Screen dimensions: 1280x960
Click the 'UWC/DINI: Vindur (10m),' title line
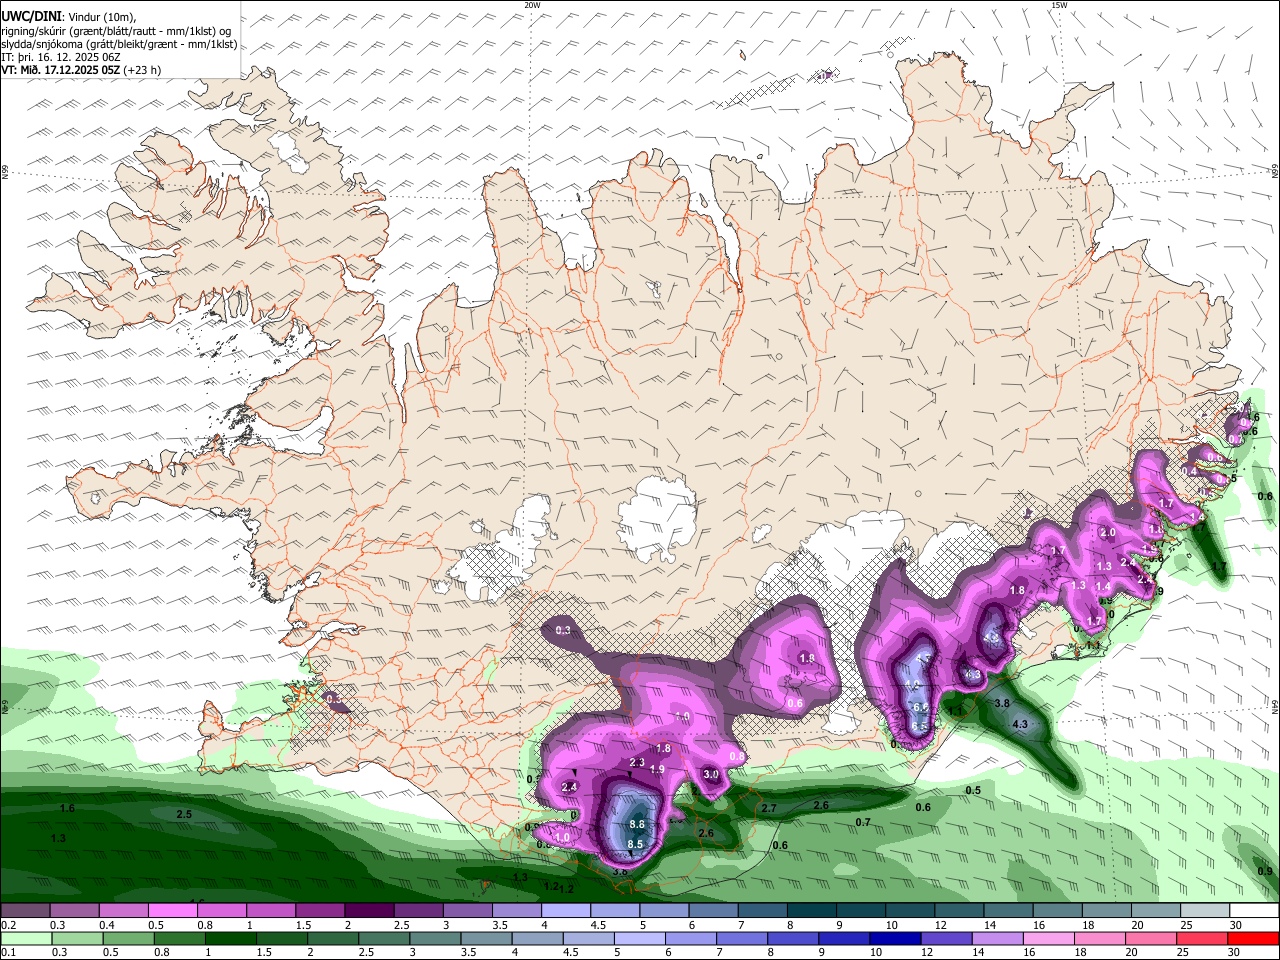tap(68, 18)
